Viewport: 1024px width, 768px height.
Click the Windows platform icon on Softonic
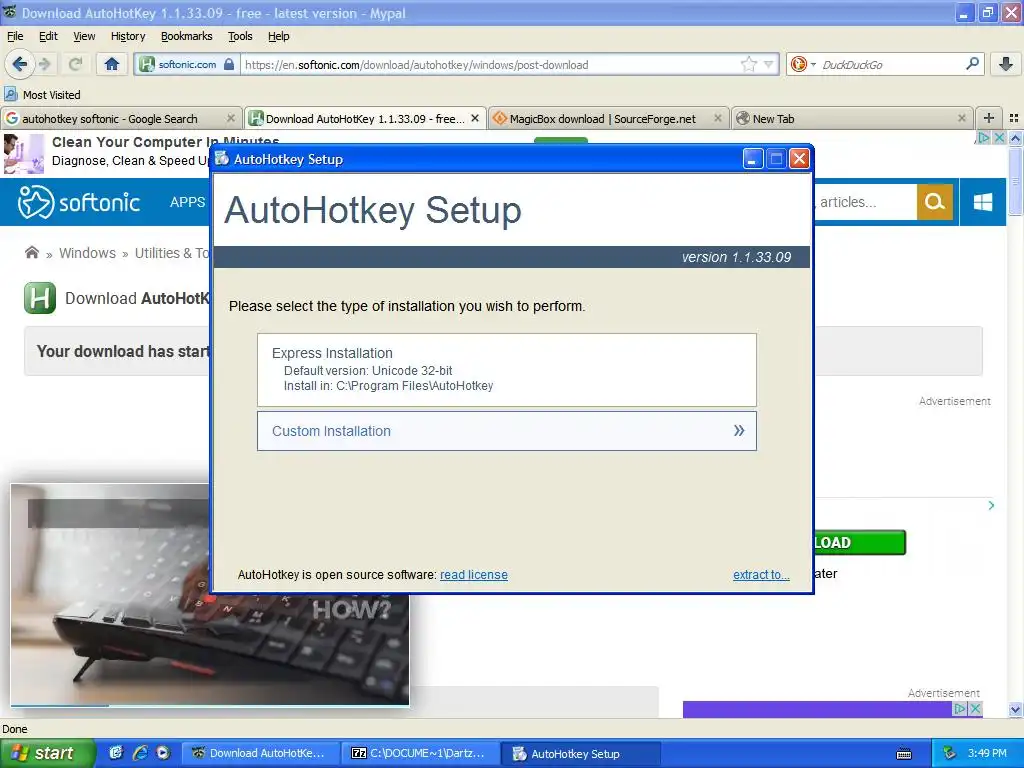[983, 202]
